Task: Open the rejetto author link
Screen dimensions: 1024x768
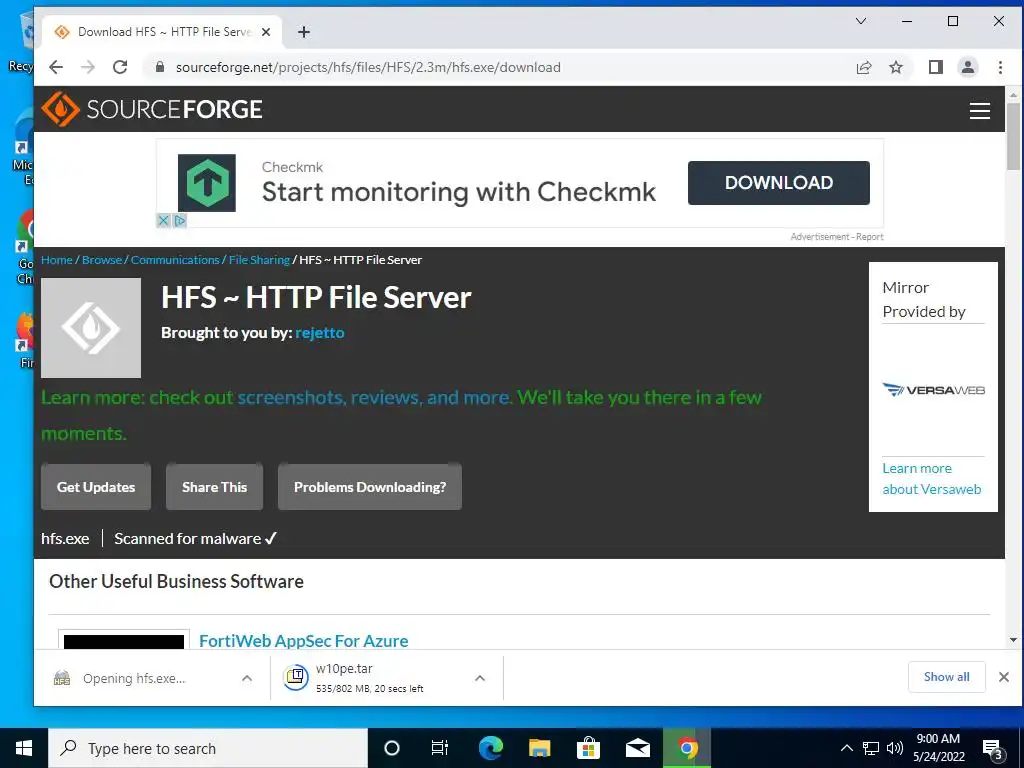Action: 319,332
